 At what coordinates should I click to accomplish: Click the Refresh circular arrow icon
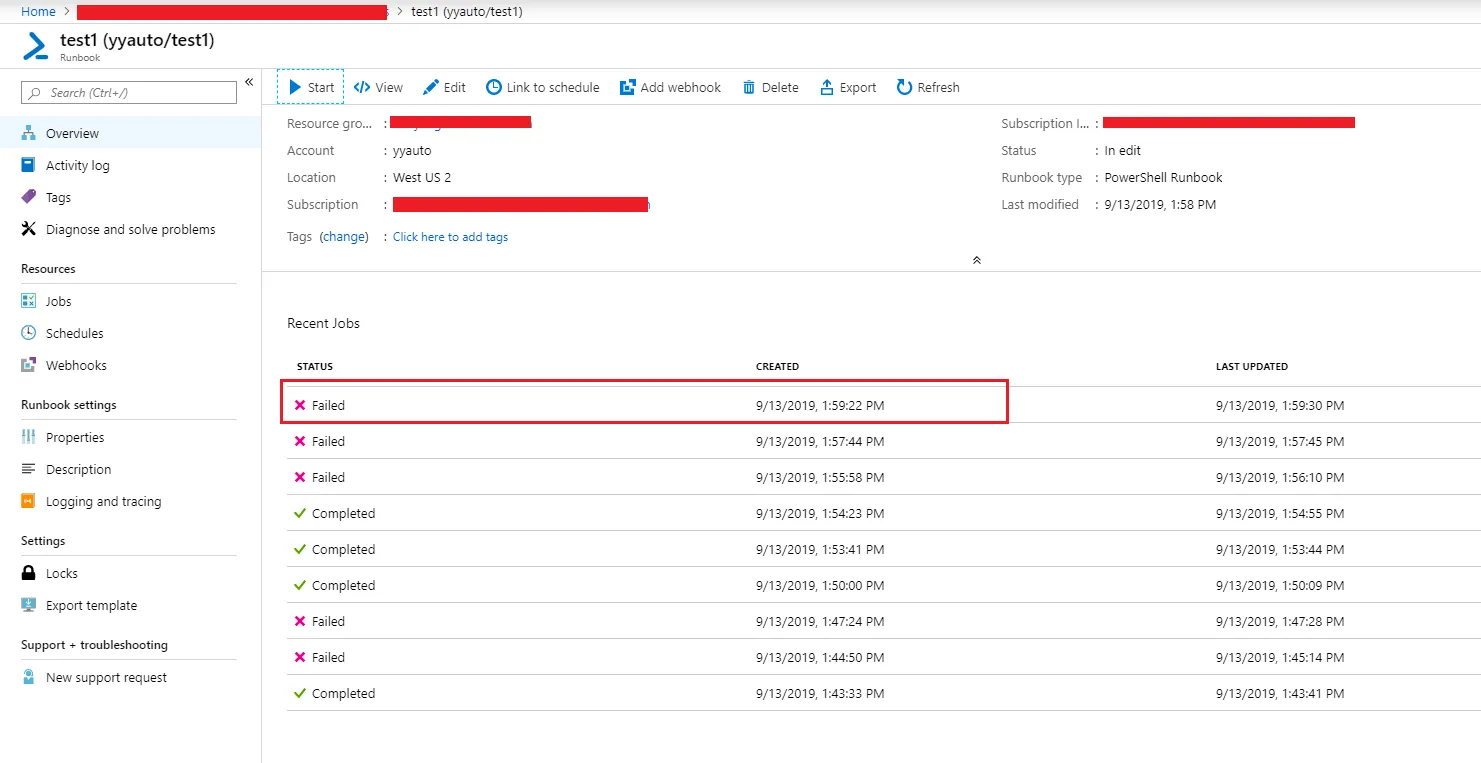coord(905,87)
